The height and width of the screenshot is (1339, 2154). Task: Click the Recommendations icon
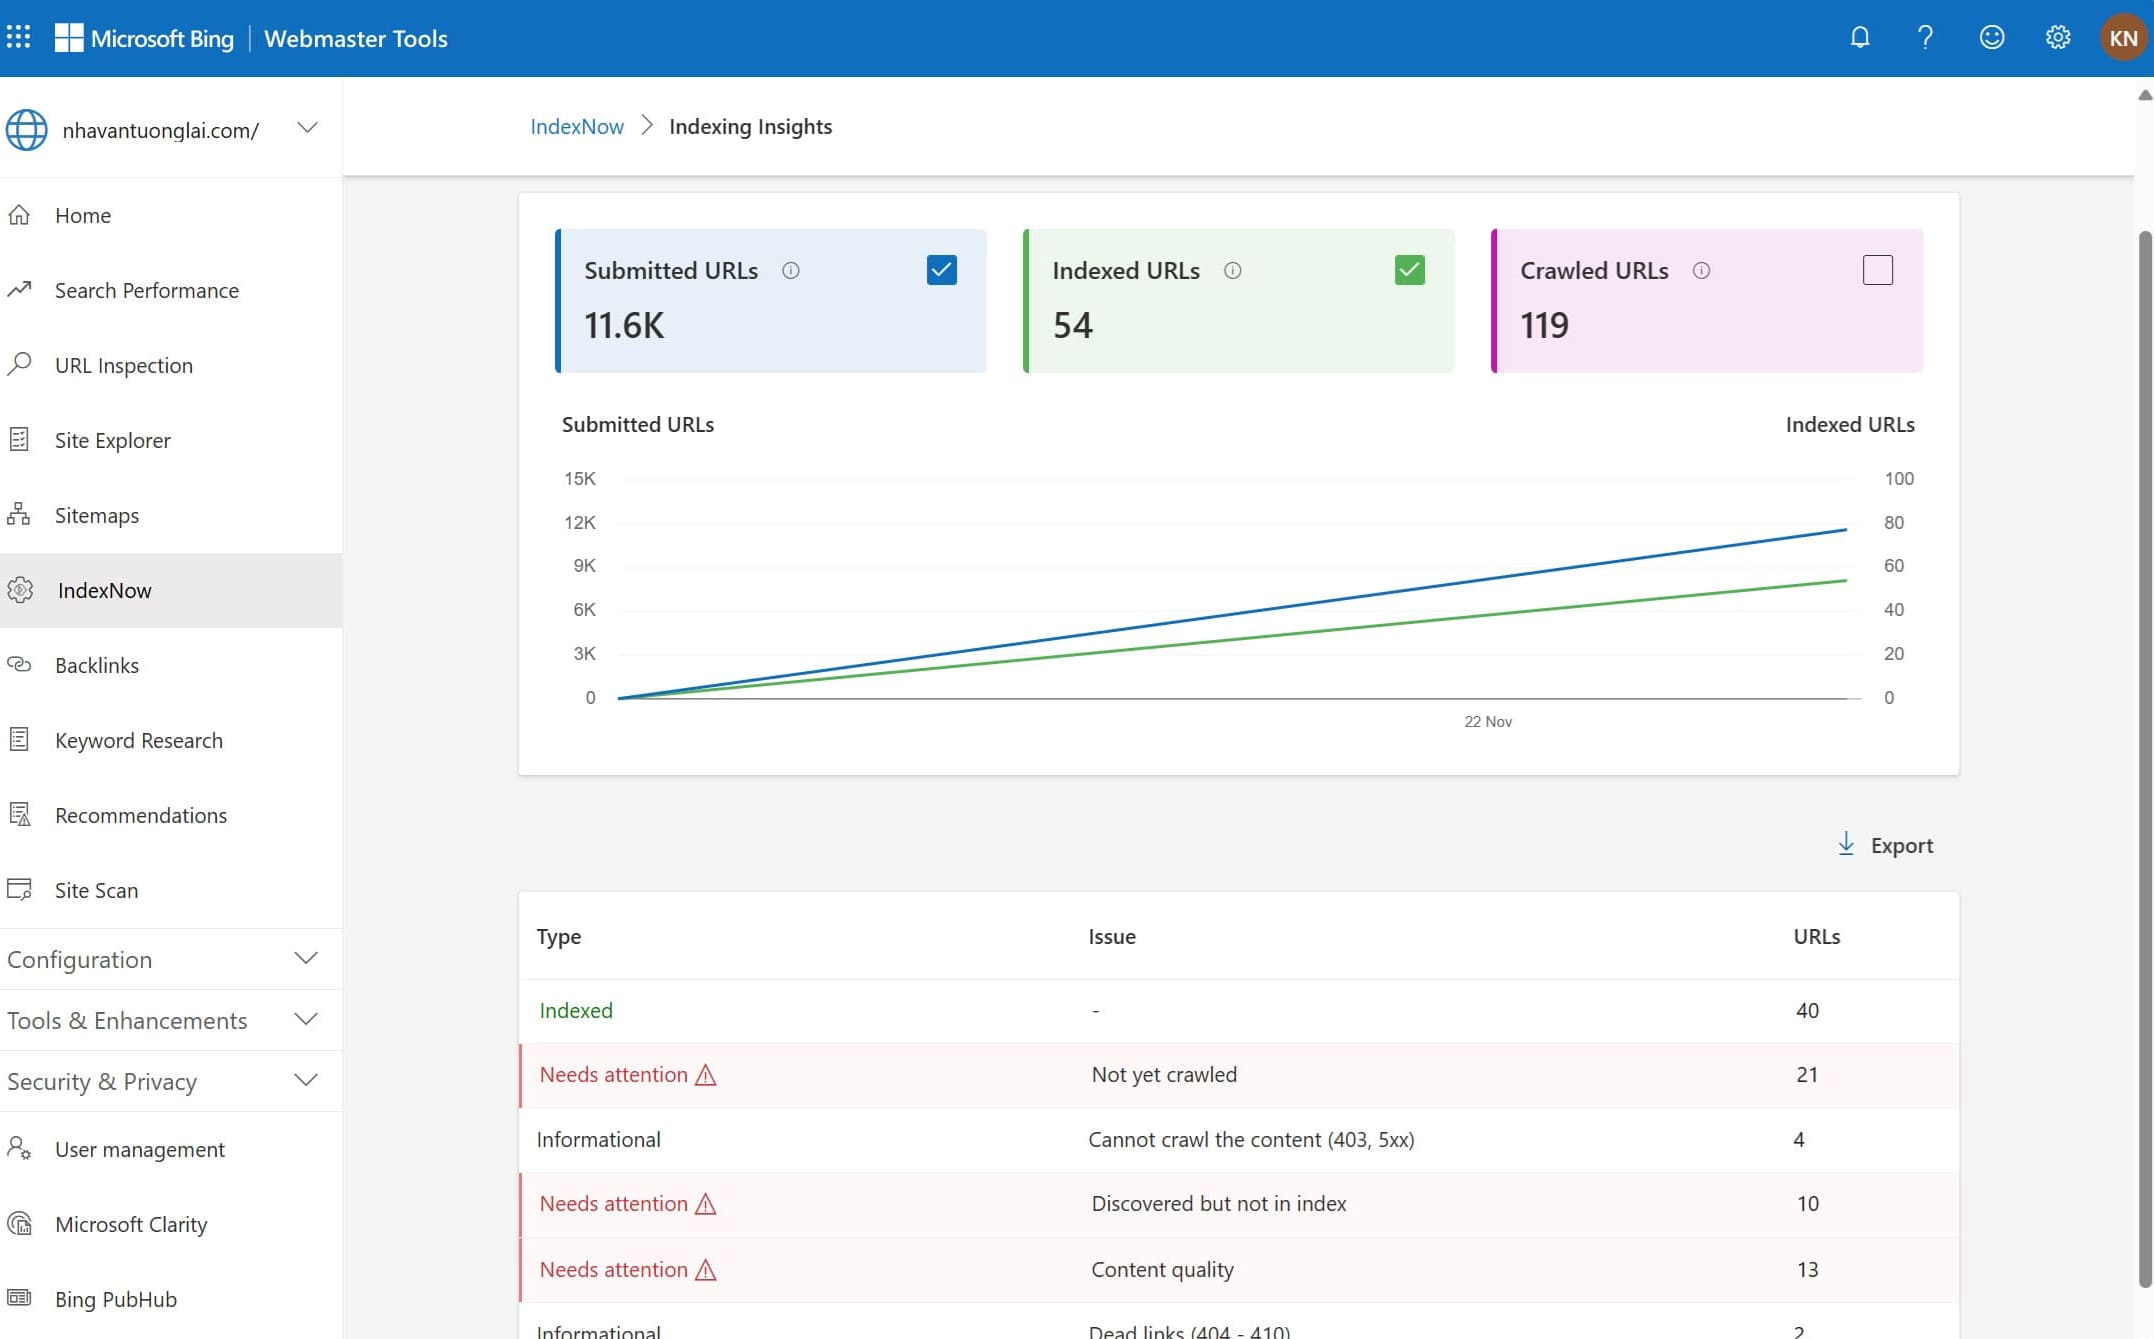tap(19, 814)
